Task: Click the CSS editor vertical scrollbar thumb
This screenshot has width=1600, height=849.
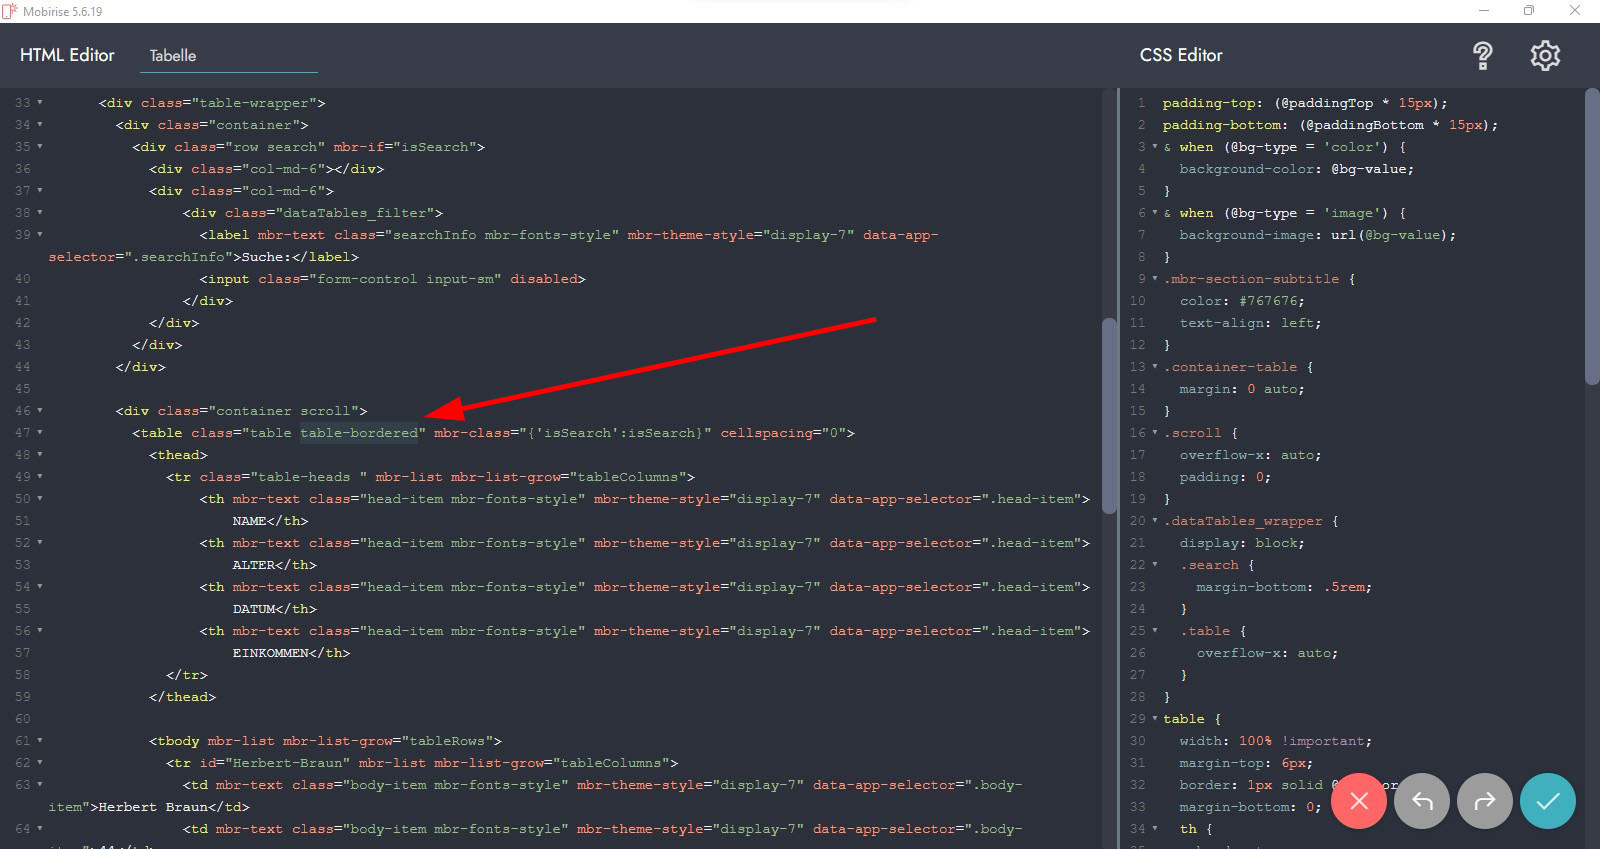Action: (1592, 236)
